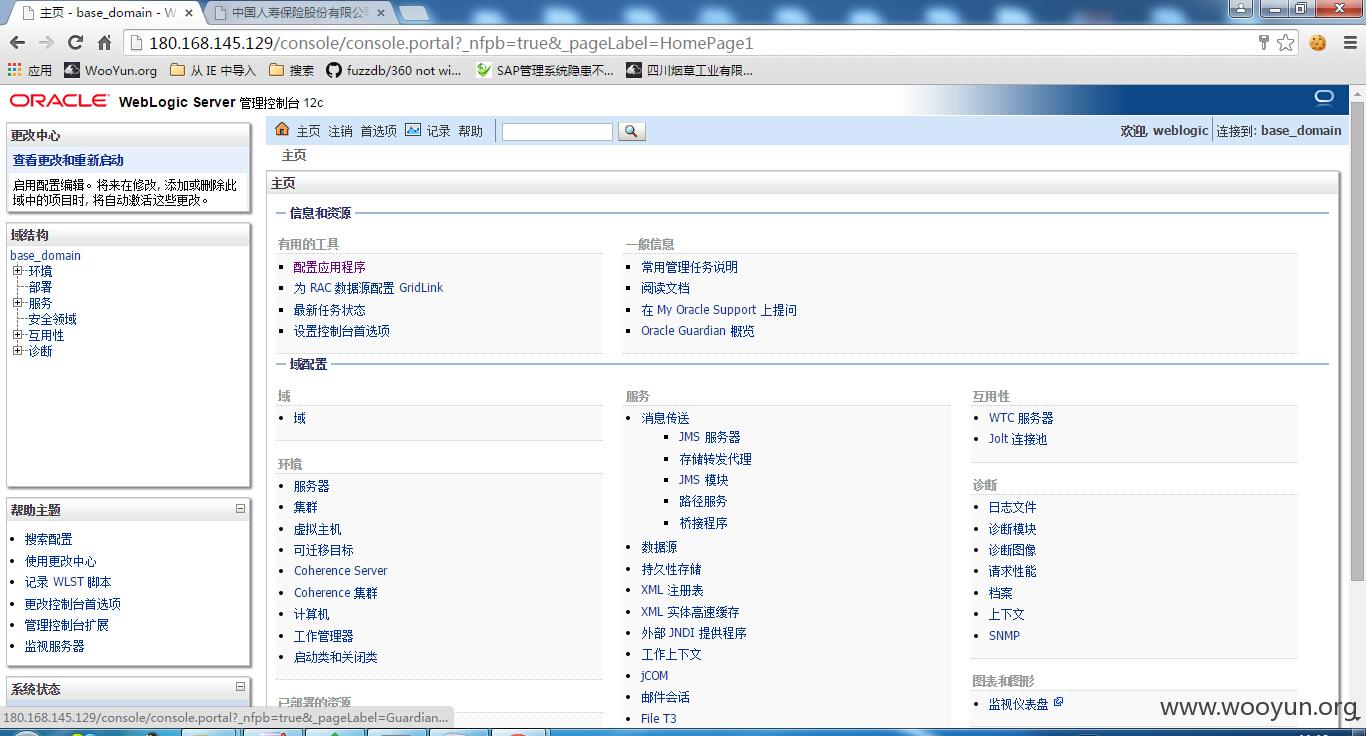Open the 邮件会话 link
Screen dimensions: 1366x736
665,697
